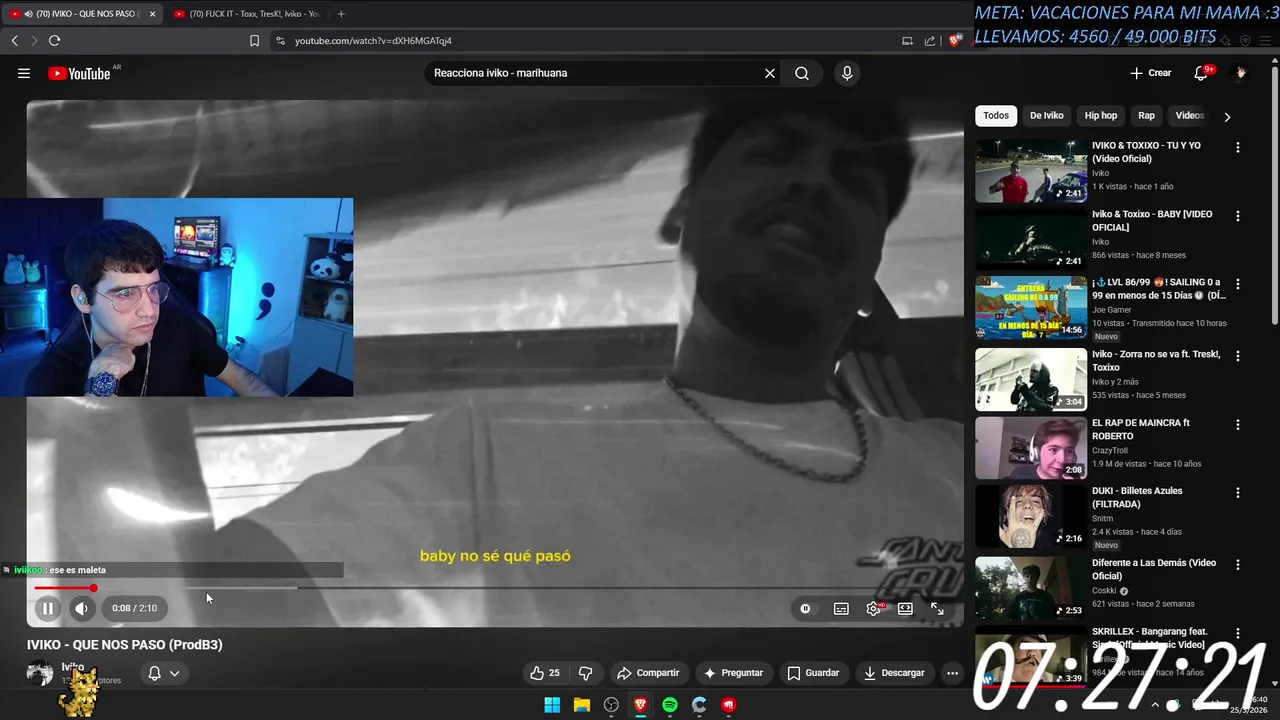Clear the search text with the X
This screenshot has width=1280, height=720.
770,73
